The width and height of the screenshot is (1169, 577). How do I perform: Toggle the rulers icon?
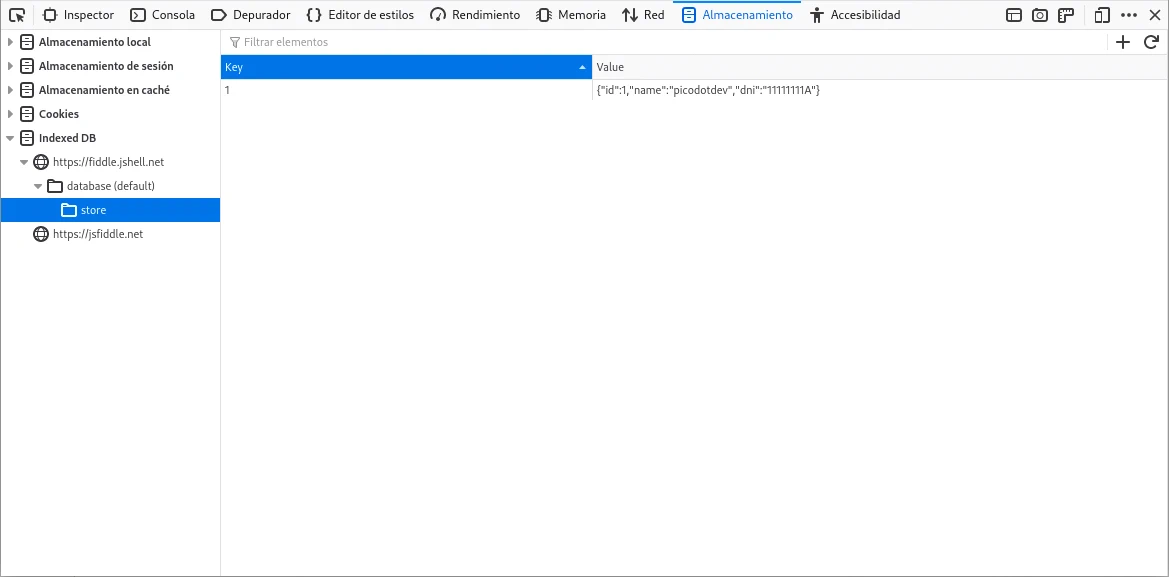coord(1066,15)
